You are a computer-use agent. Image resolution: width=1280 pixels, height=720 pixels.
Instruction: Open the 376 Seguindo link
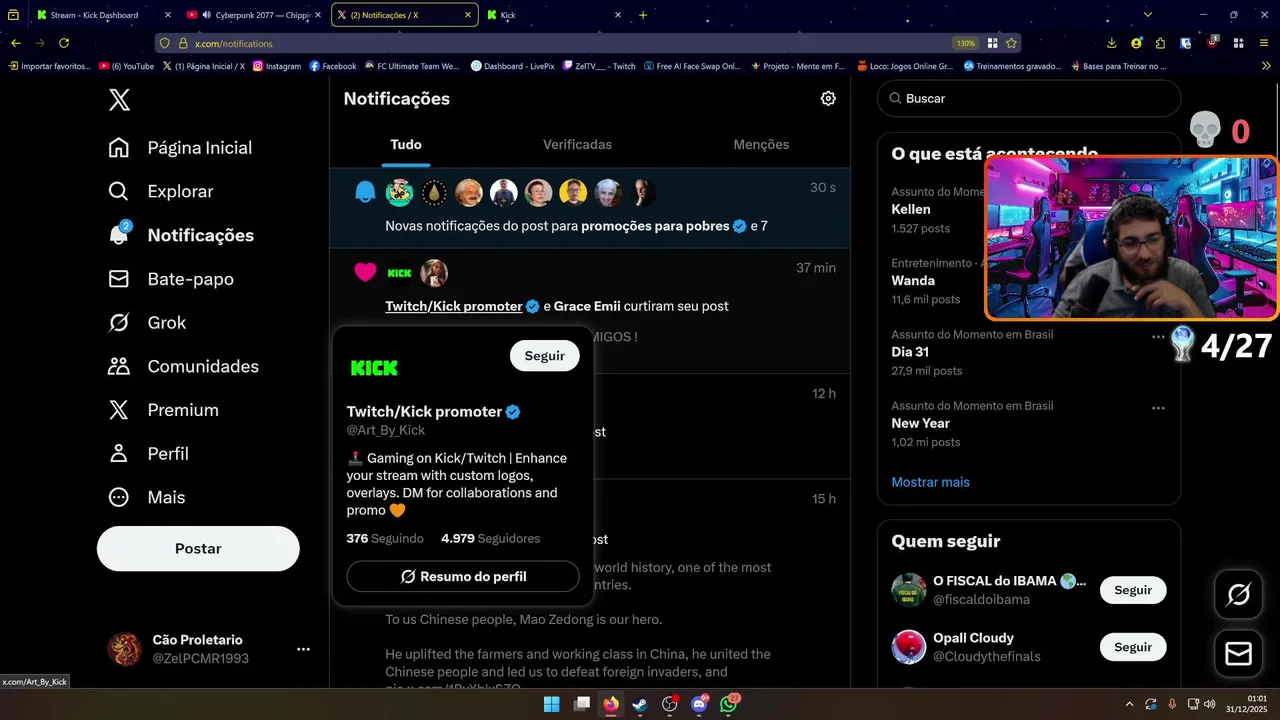point(385,538)
